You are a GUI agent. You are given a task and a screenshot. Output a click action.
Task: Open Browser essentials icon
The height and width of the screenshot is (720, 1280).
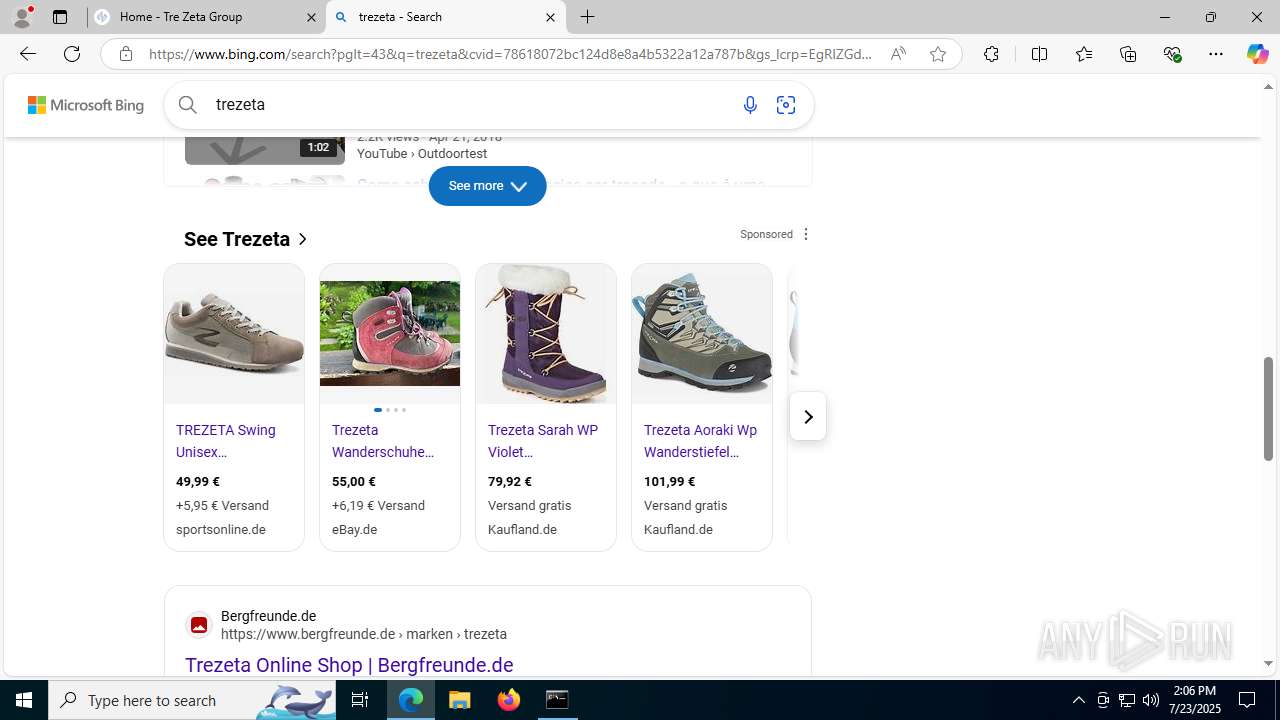tap(1172, 54)
